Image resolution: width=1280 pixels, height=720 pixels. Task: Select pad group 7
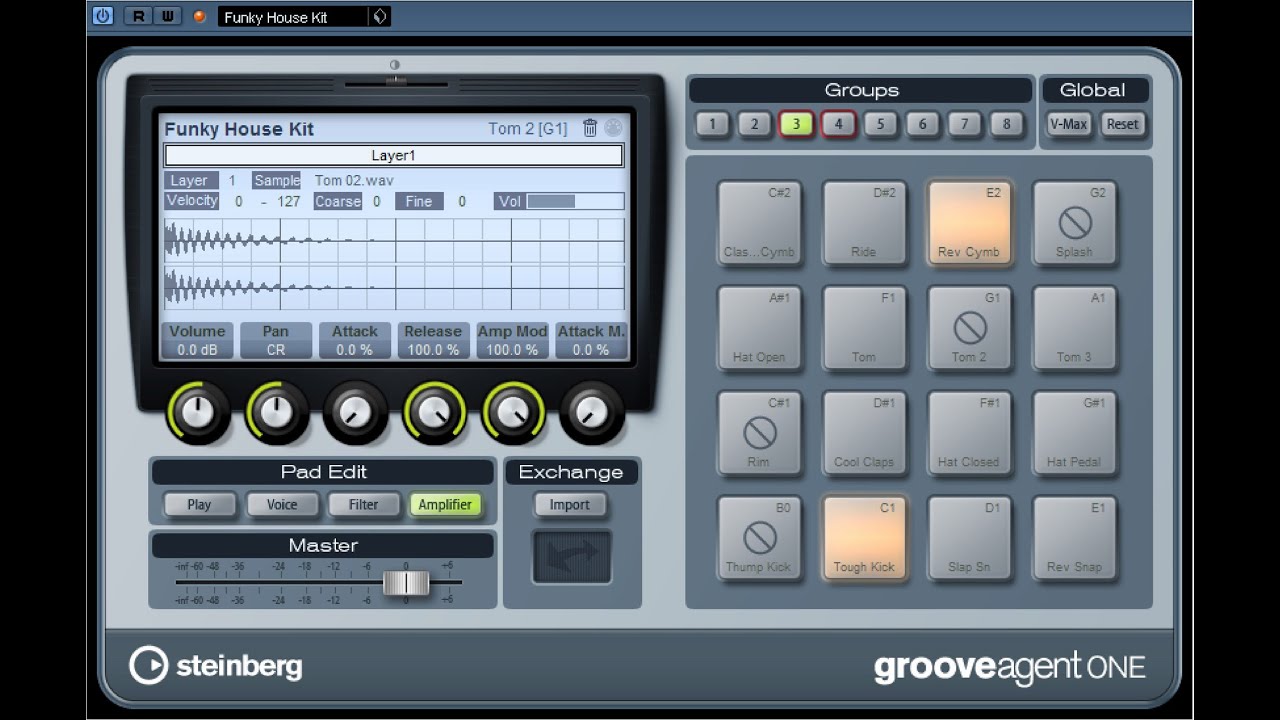[x=964, y=124]
